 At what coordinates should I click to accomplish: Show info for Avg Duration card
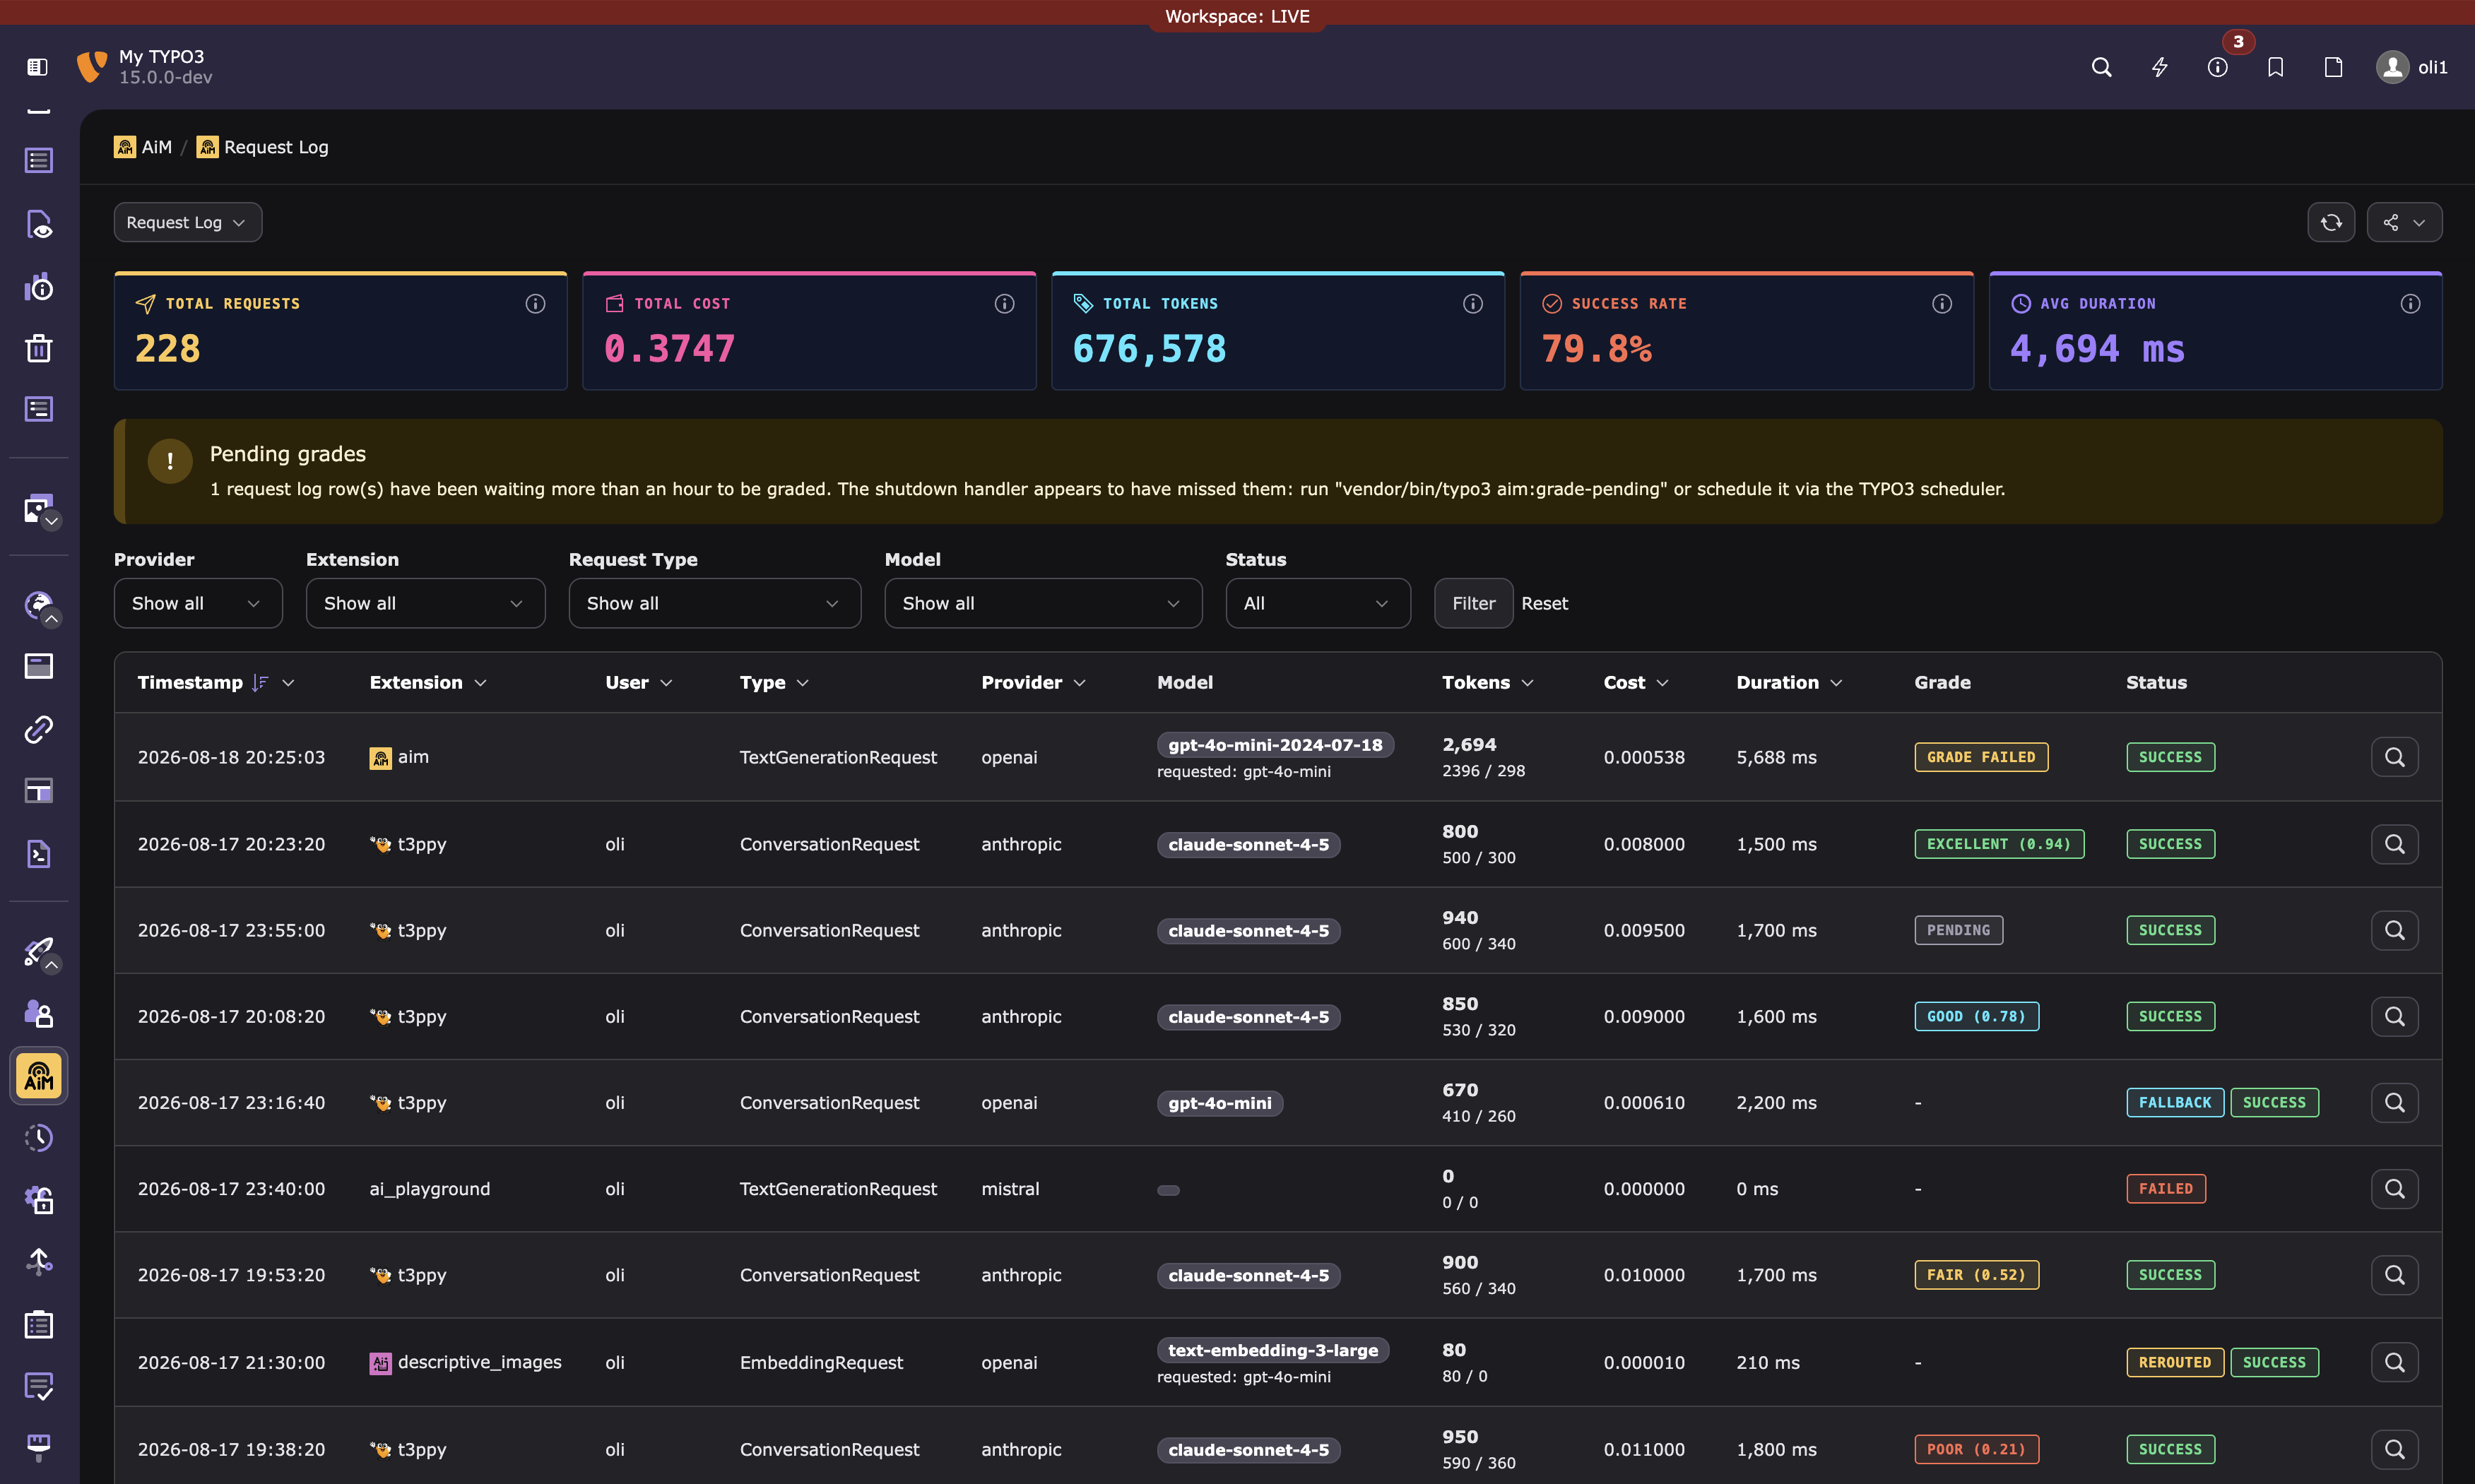point(2410,303)
